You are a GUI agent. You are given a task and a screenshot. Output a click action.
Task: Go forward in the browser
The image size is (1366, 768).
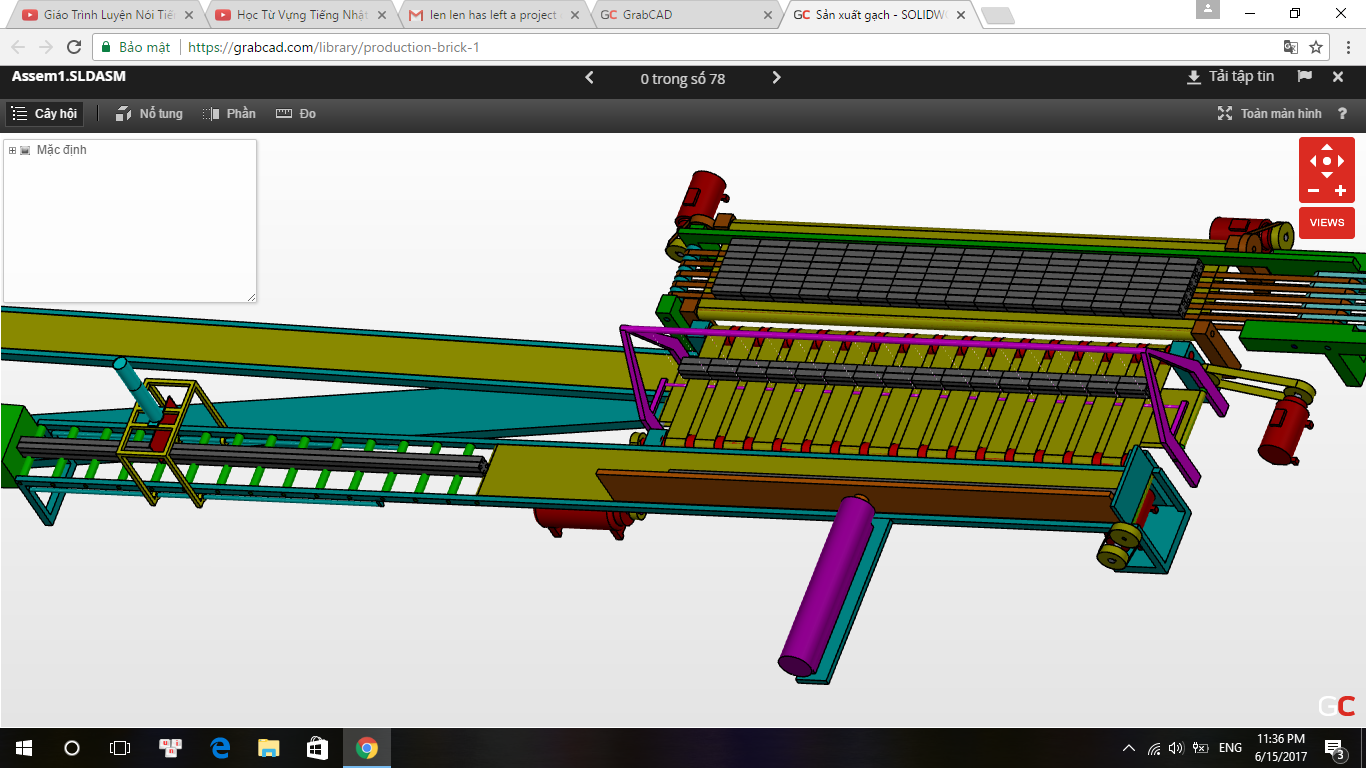coord(46,47)
